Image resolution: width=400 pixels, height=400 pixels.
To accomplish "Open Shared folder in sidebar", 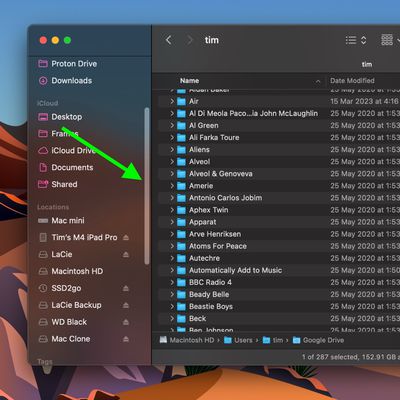I will [58, 184].
